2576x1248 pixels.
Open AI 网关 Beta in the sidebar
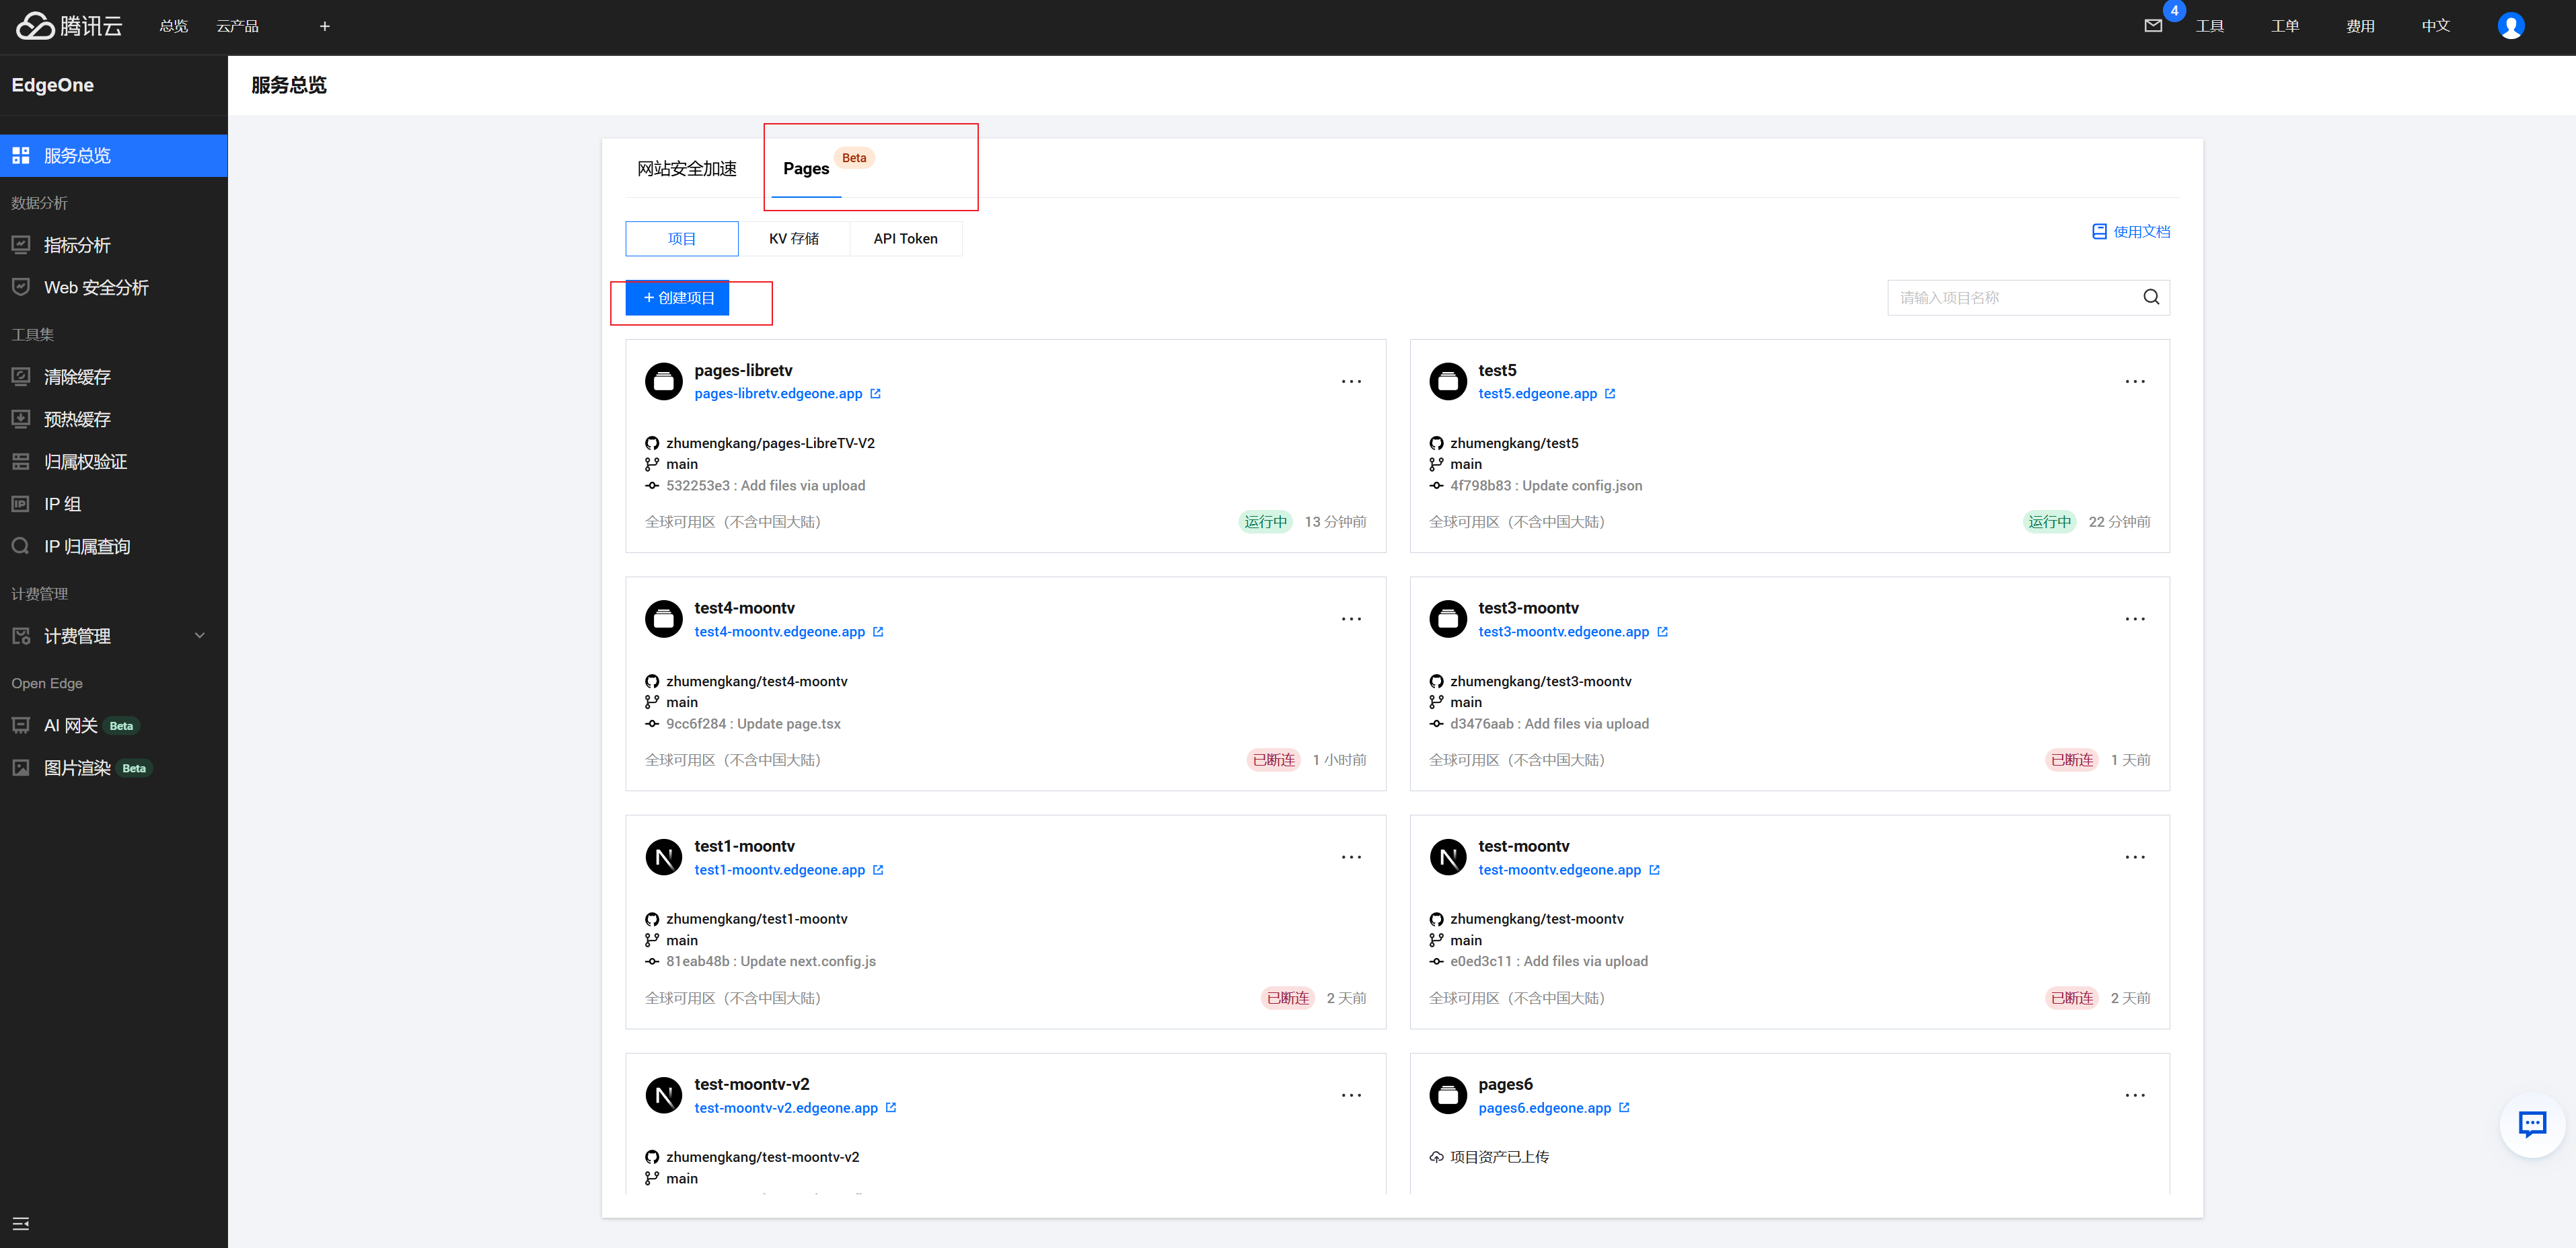coord(114,726)
